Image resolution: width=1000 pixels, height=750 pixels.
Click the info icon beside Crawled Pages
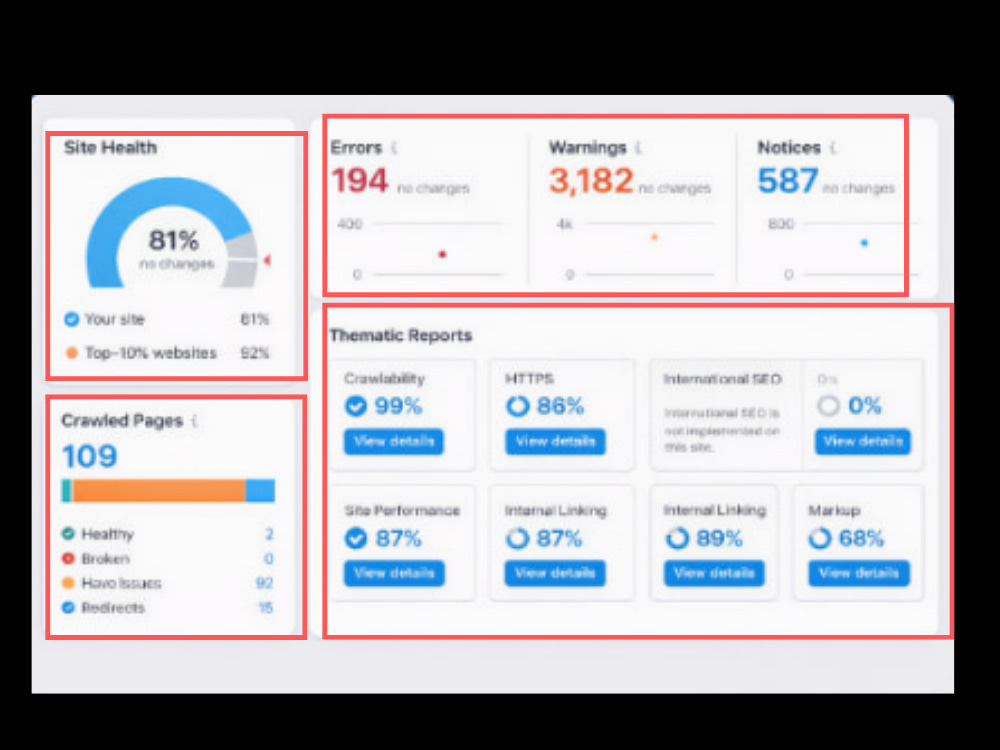195,421
